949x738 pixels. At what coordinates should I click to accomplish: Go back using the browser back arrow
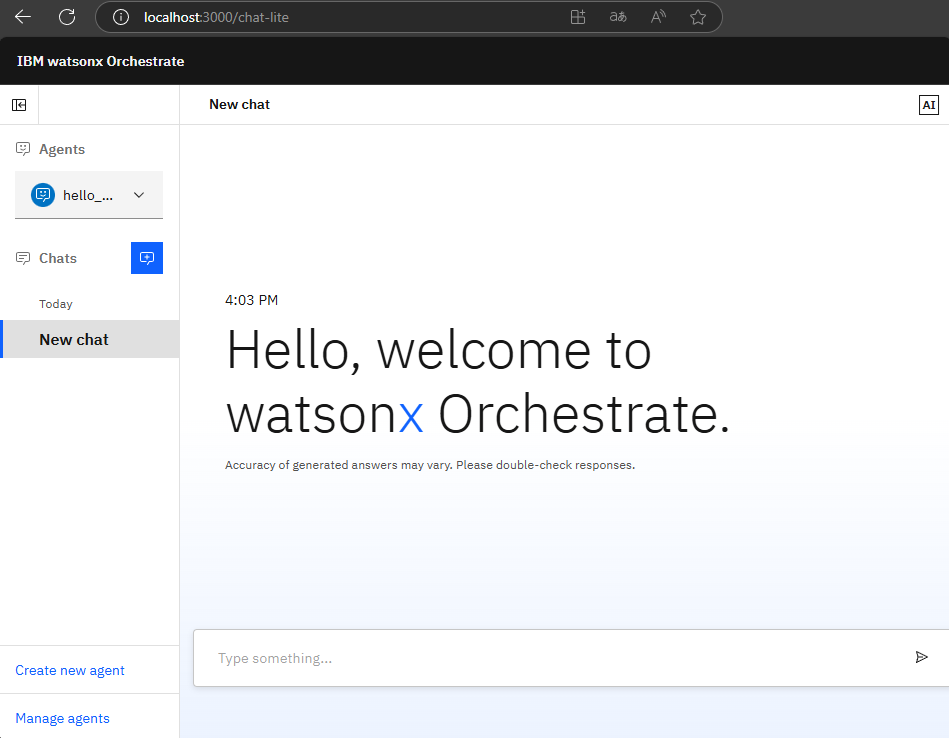coord(23,17)
